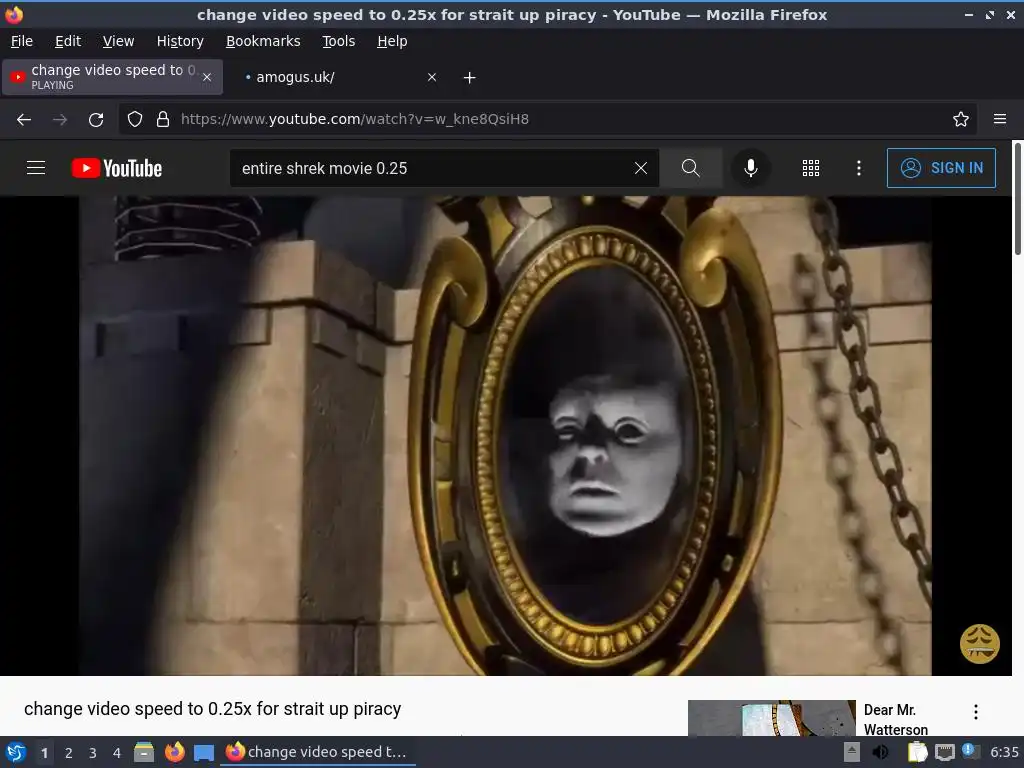
Task: Open the notification tray icon
Action: click(x=970, y=752)
